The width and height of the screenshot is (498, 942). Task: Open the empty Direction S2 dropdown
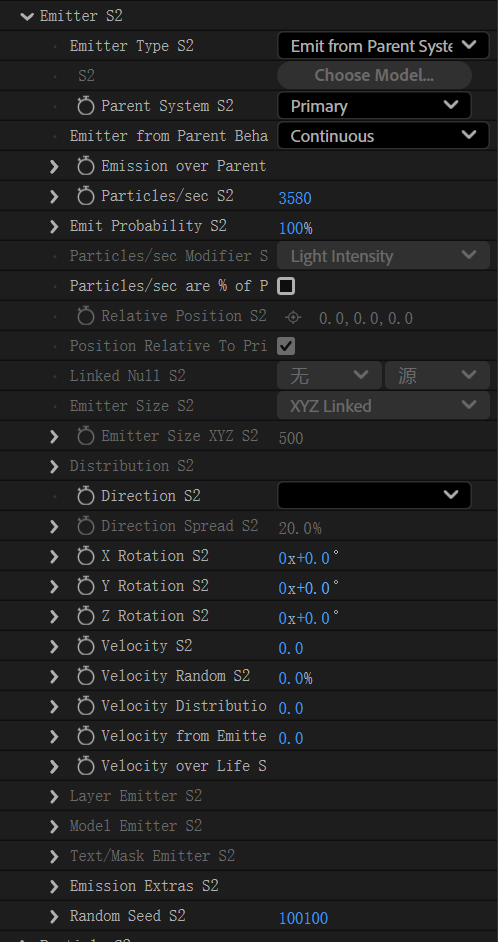click(x=374, y=496)
